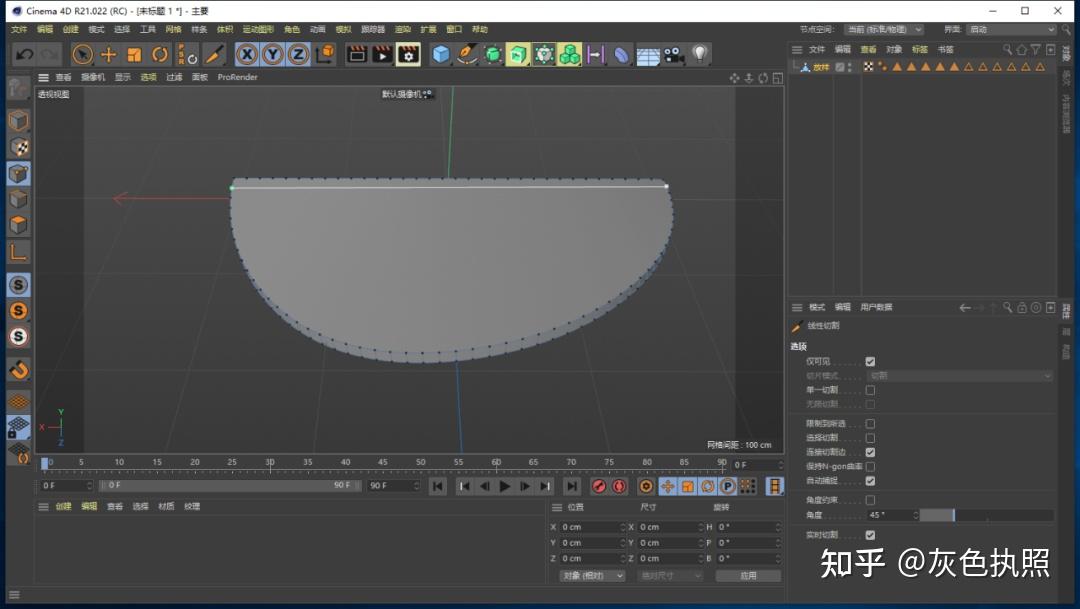Expand the 节点空间 dropdown
Image resolution: width=1080 pixels, height=609 pixels.
pyautogui.click(x=883, y=30)
